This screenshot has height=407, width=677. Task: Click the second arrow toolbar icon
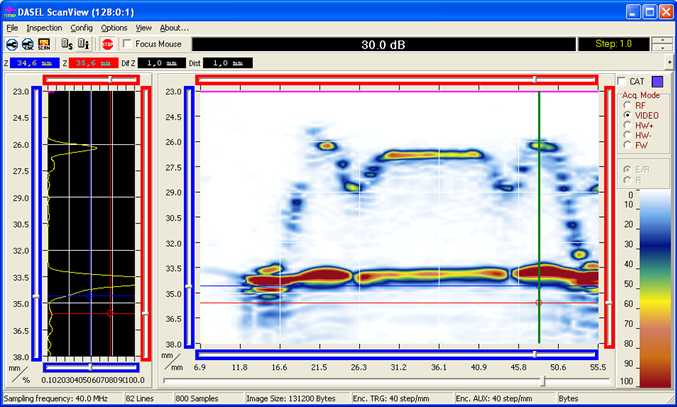28,44
